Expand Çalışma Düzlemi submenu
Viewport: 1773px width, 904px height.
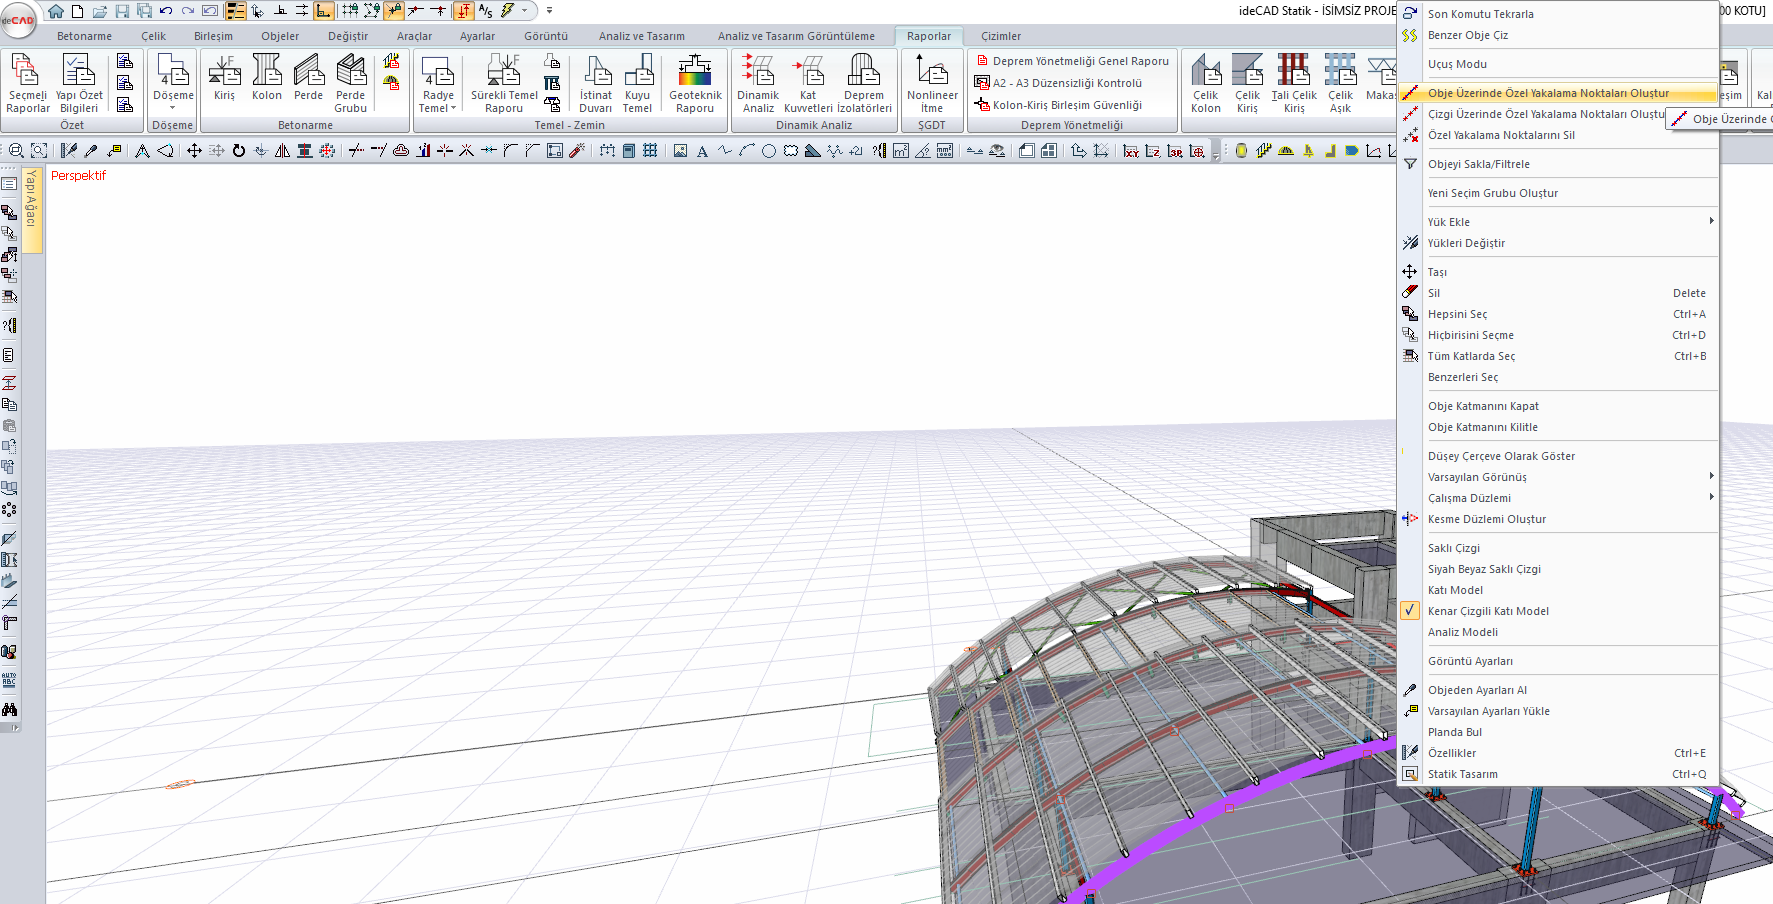coord(1711,497)
